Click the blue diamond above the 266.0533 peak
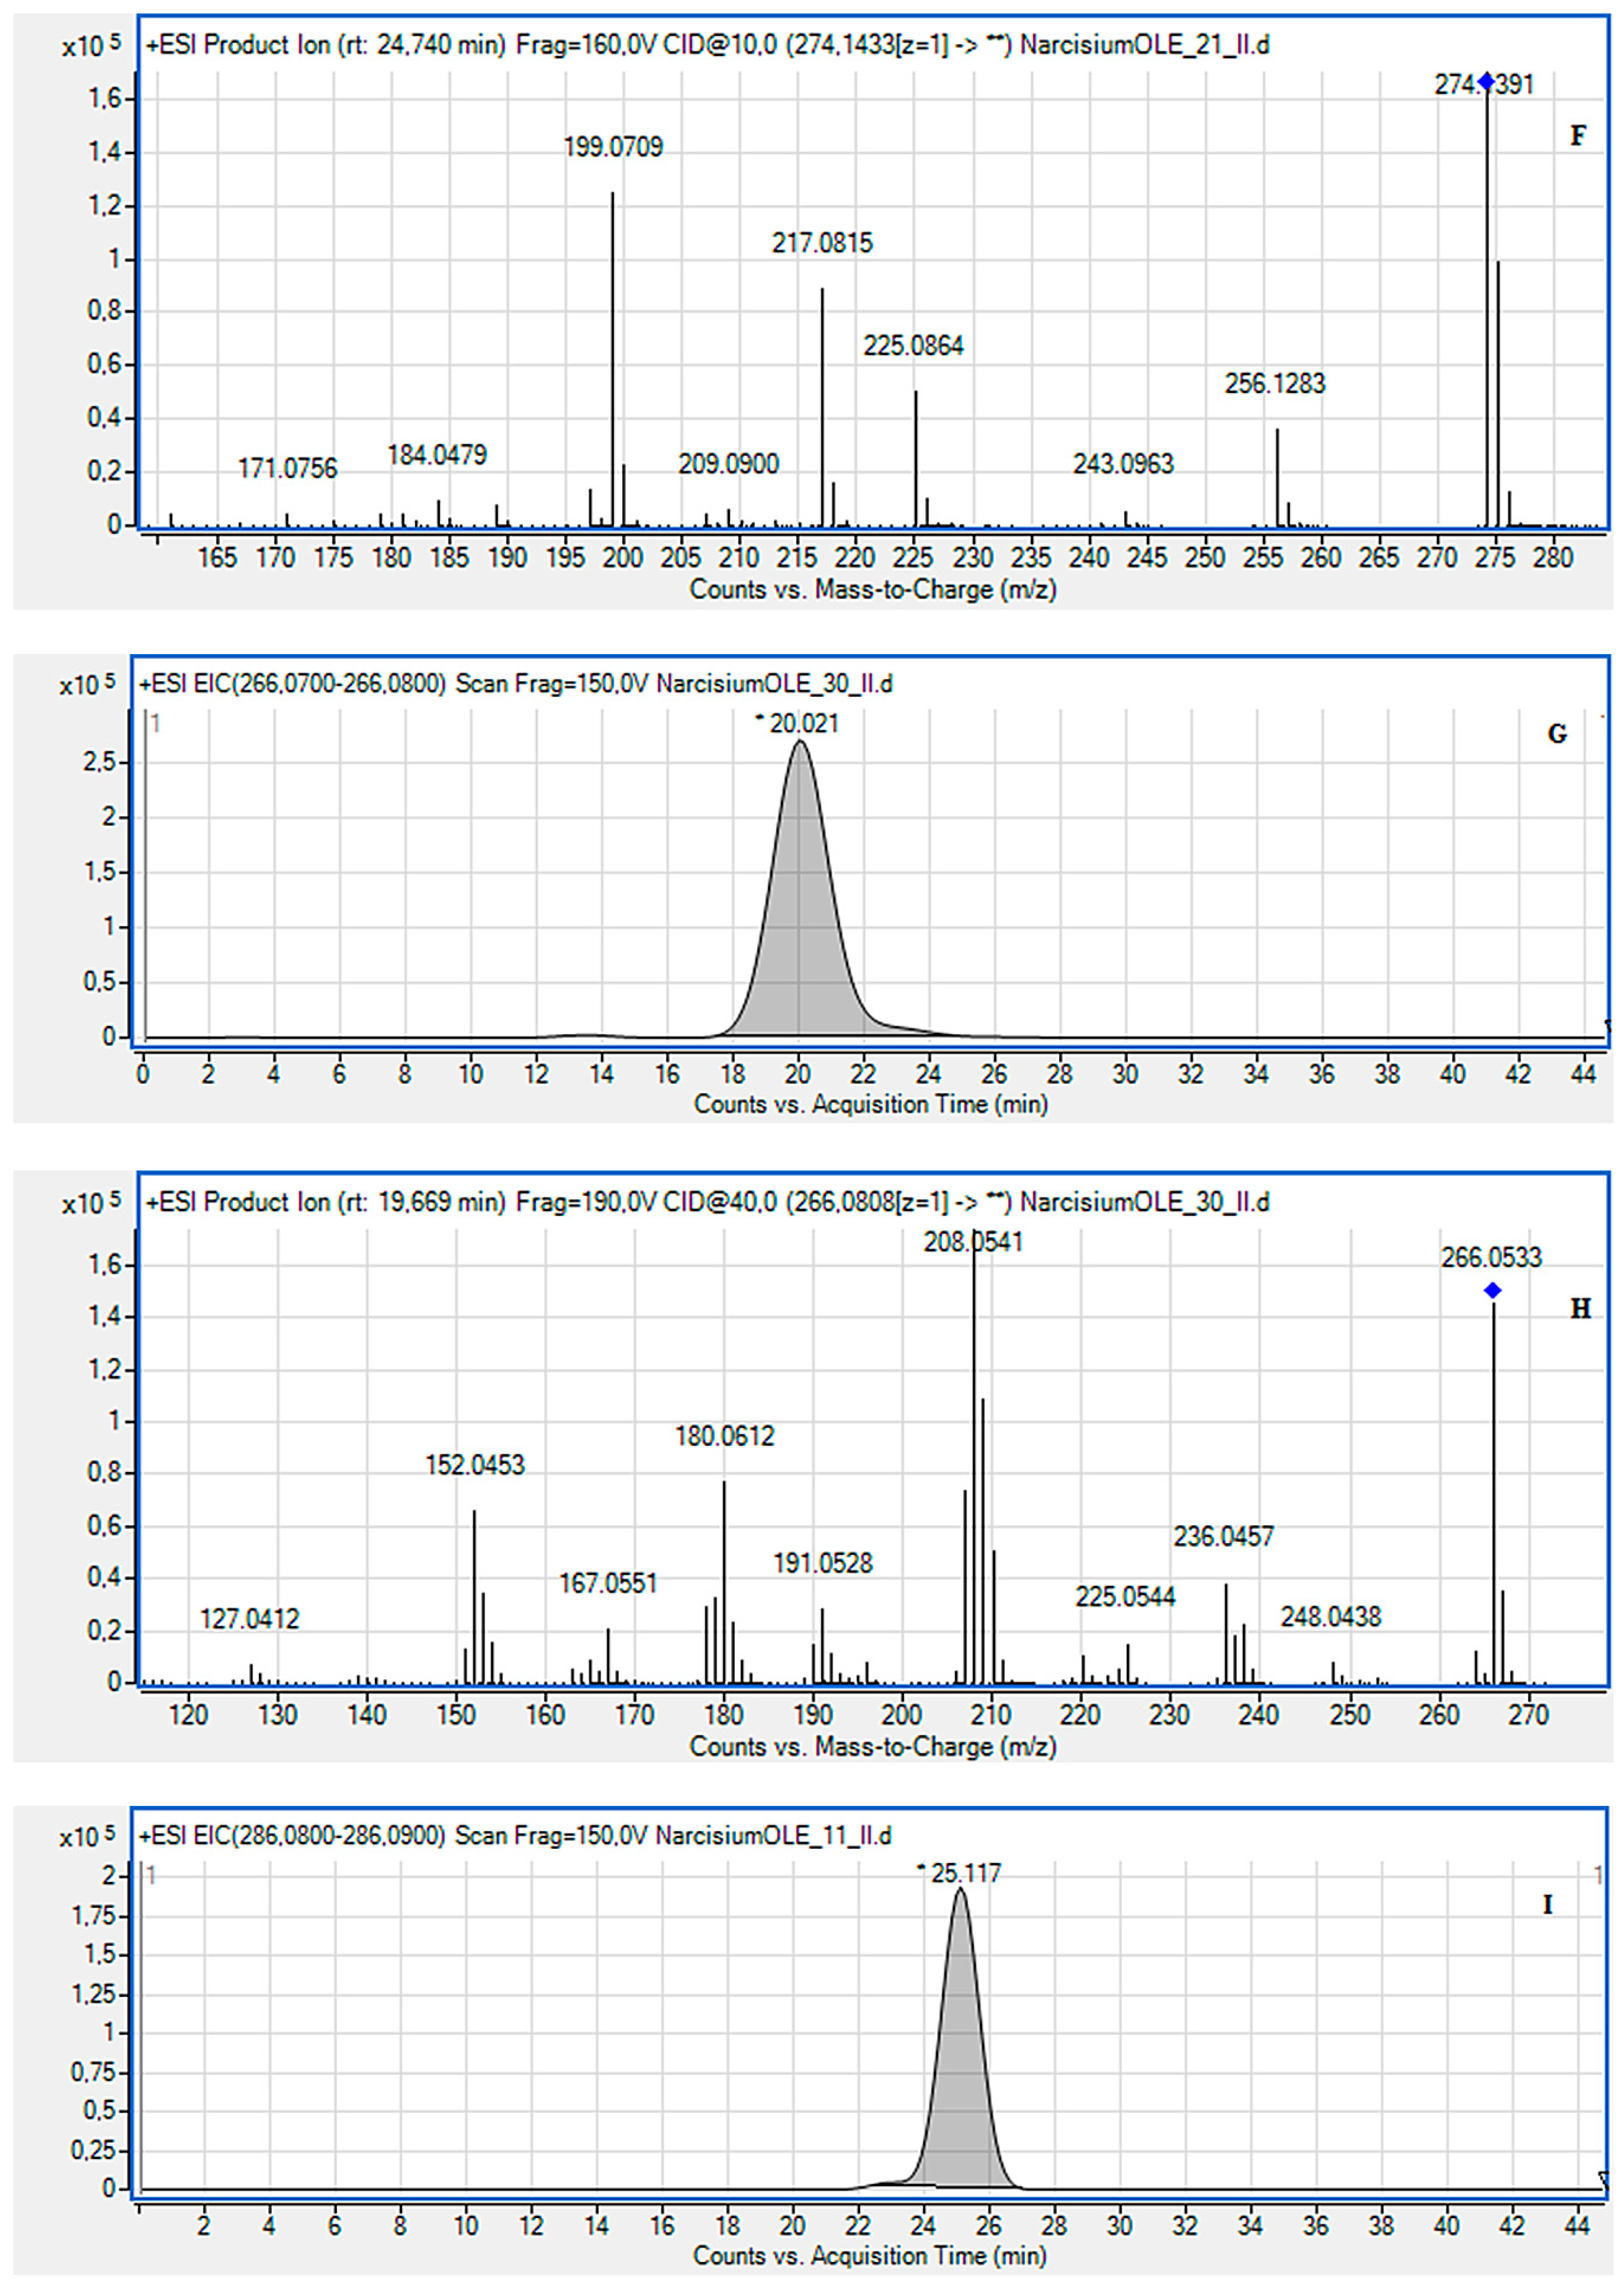1624x2288 pixels. coord(1492,1291)
